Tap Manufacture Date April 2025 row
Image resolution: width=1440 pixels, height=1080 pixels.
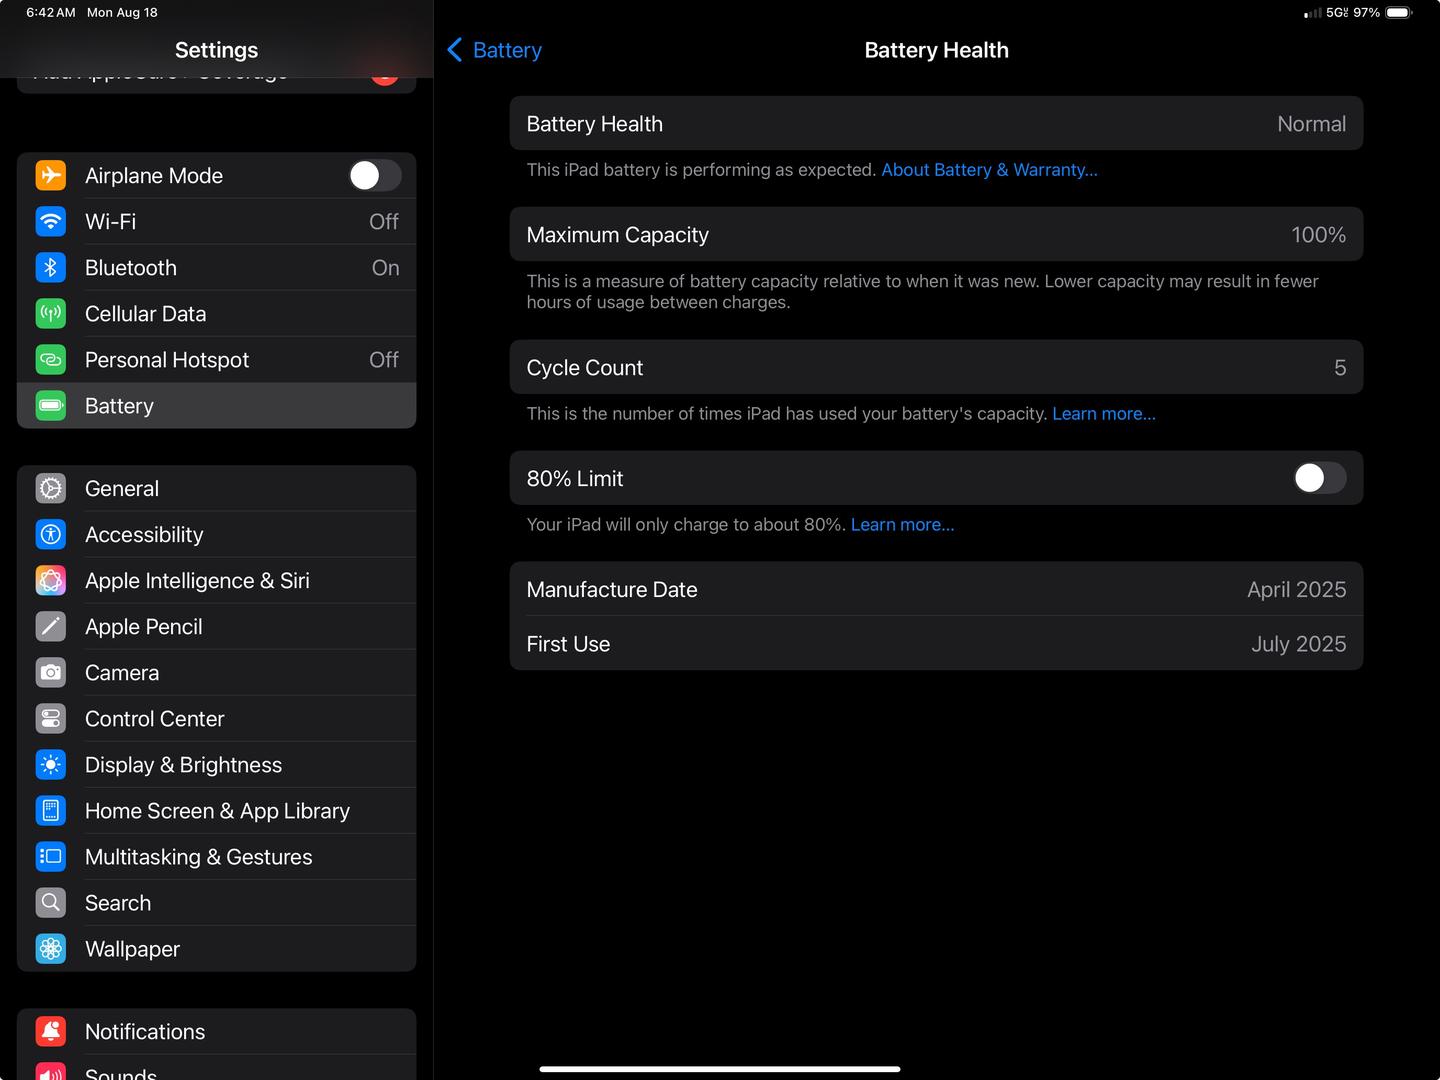[936, 589]
